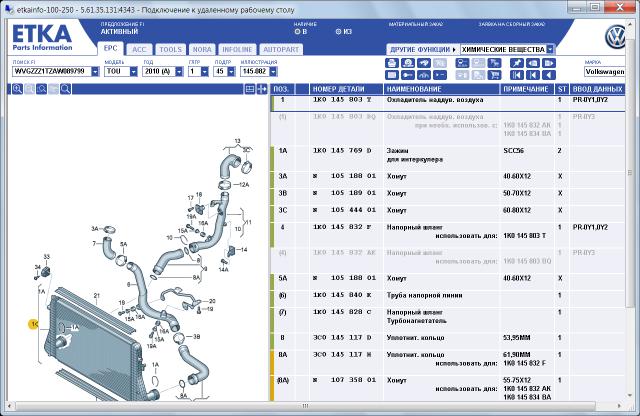Select part number 1K0 145 769 D
The width and height of the screenshot is (640, 416).
tap(342, 151)
